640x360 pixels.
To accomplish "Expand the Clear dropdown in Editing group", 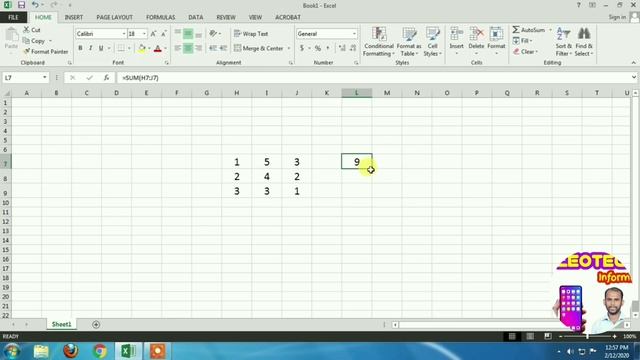I will pos(537,52).
